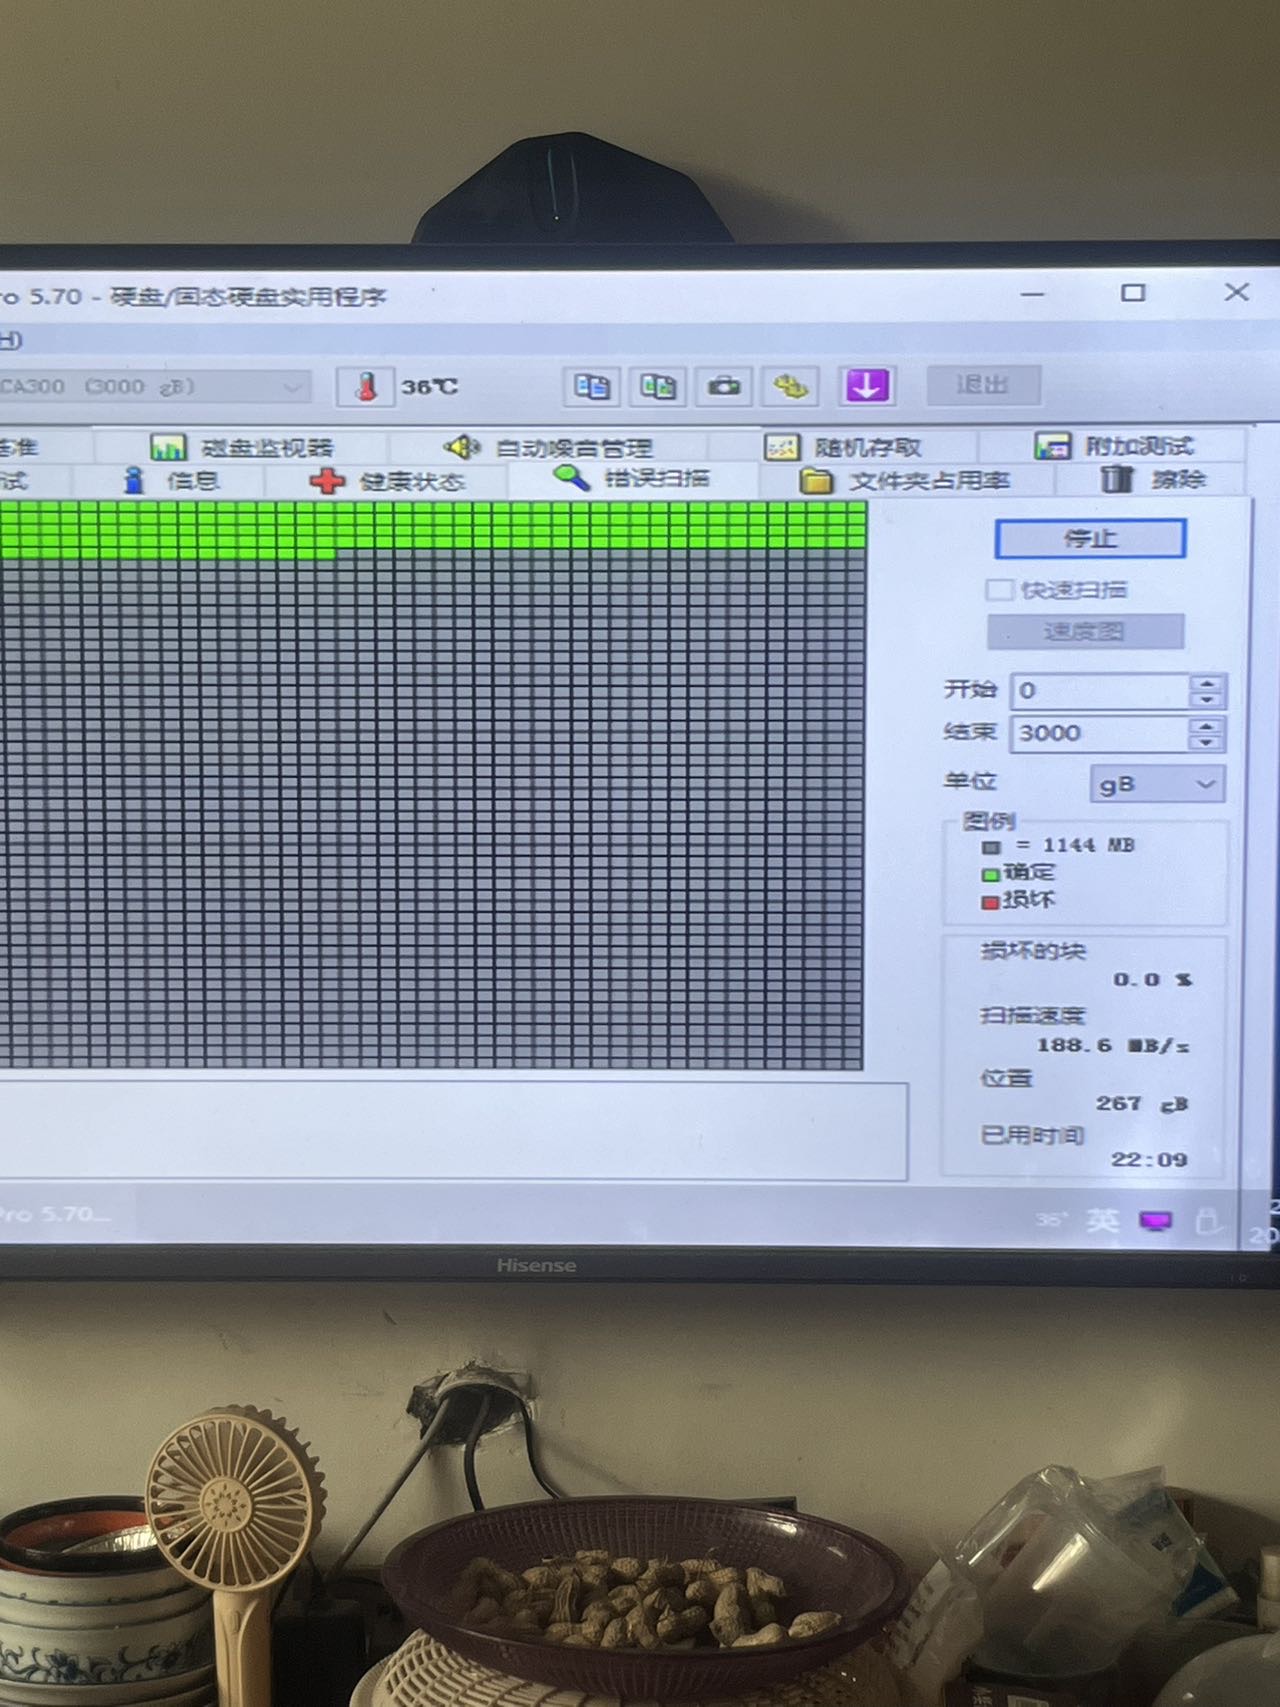
Task: Click the damaged blocks value 0.0 %
Action: pos(1152,980)
